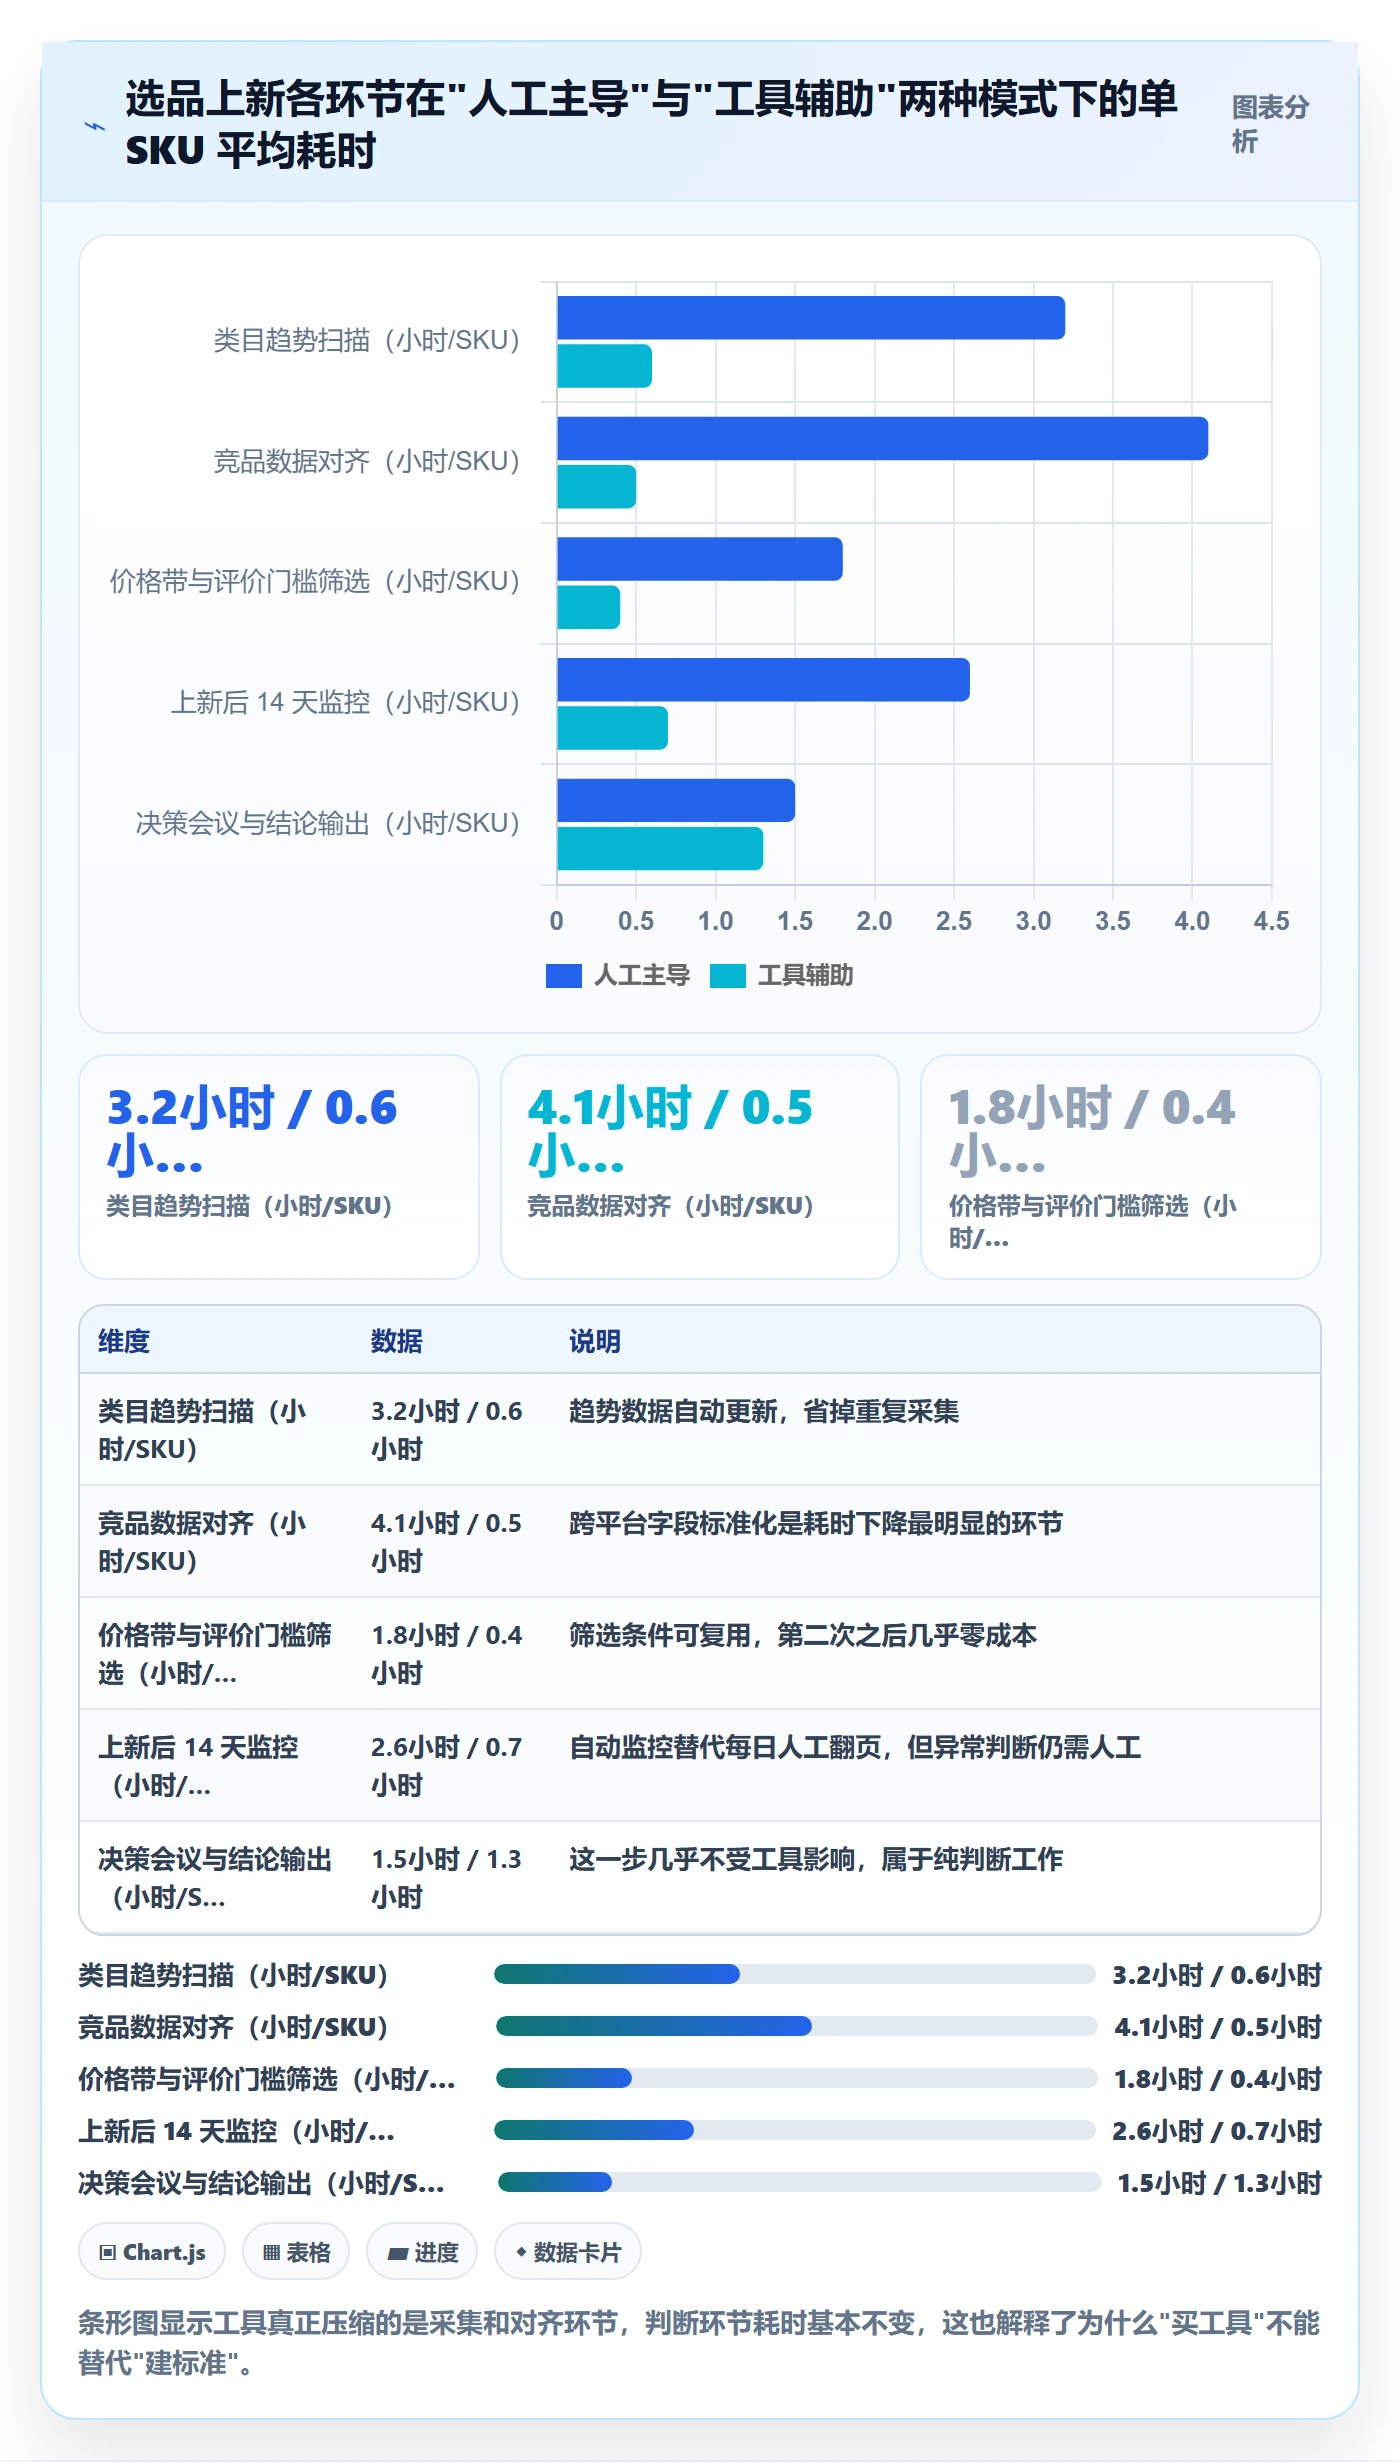1400x2462 pixels.
Task: Click the 维度 column header
Action: click(x=124, y=1341)
